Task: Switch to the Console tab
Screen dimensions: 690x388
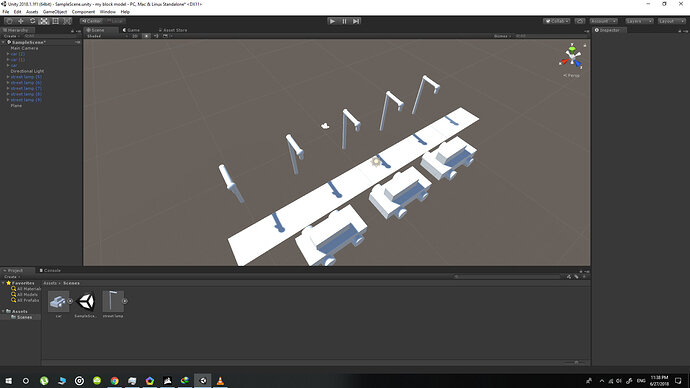Action: pyautogui.click(x=50, y=271)
